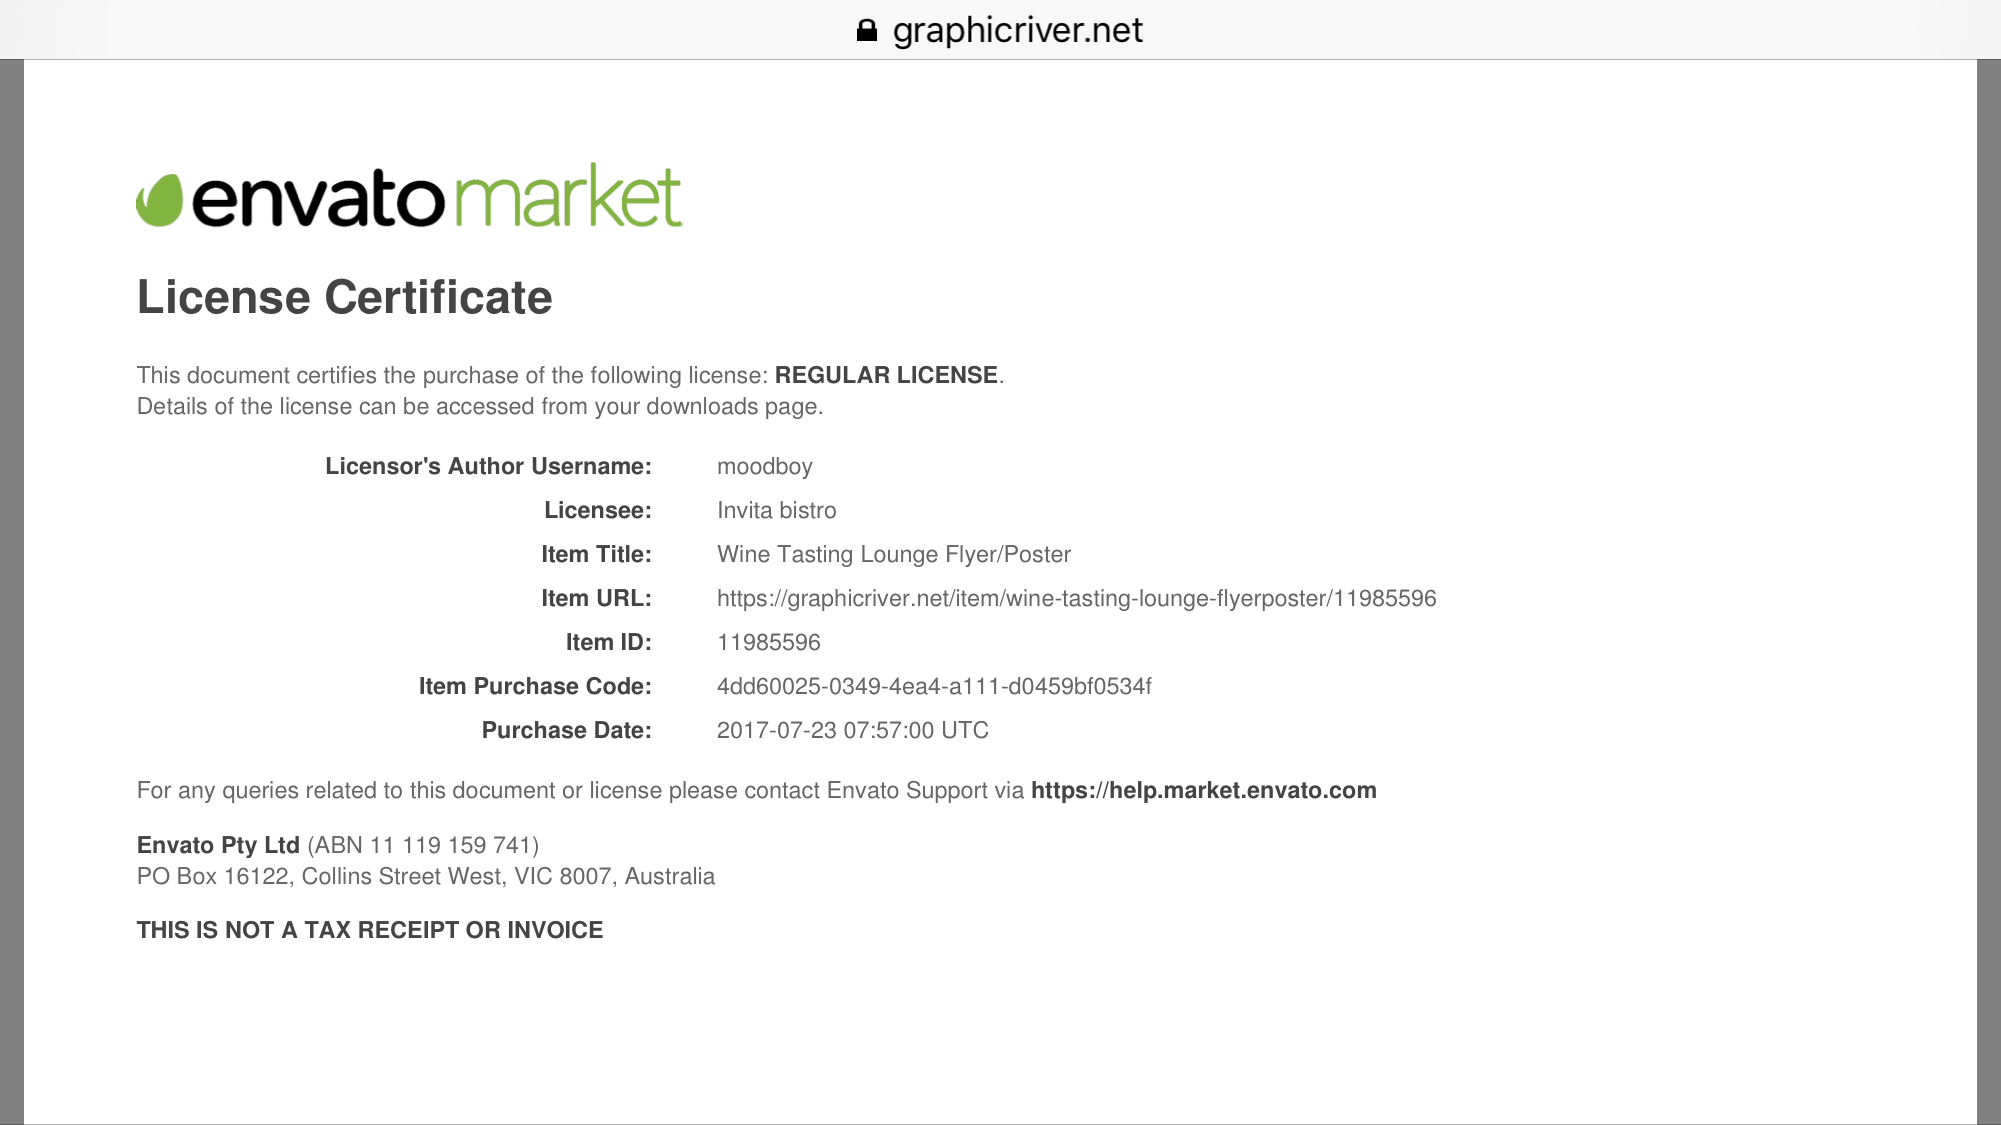
Task: Click the Licensor's Author Username label
Action: tap(487, 466)
